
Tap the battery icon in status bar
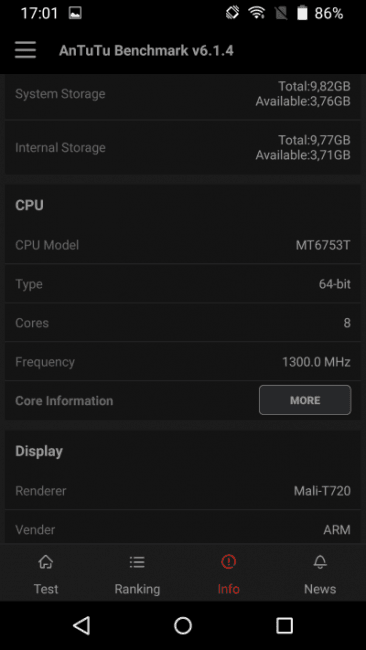pyautogui.click(x=303, y=13)
